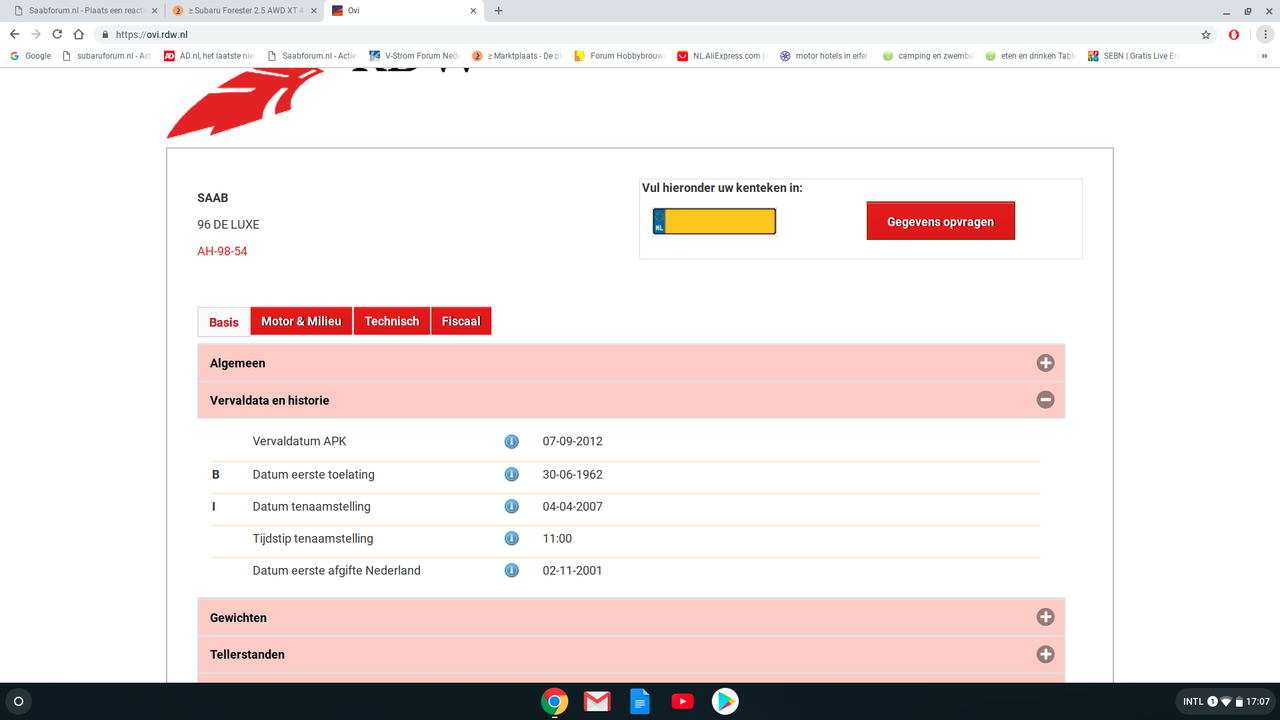
Task: Show info for Datum tenaamstelling
Action: [x=511, y=506]
